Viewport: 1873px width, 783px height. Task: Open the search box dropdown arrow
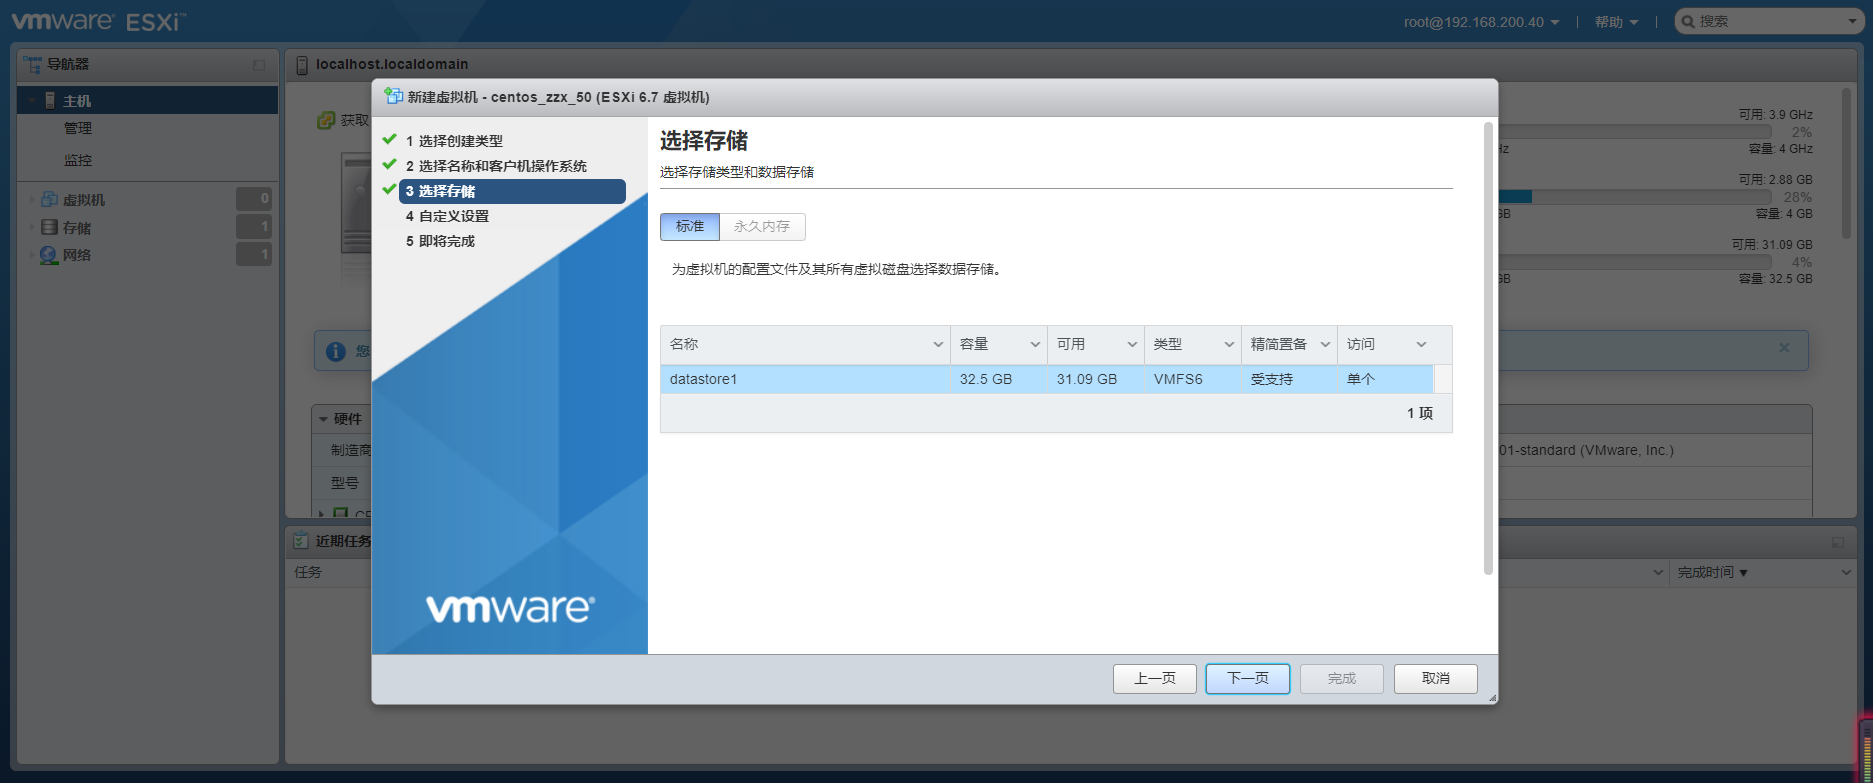[1852, 21]
